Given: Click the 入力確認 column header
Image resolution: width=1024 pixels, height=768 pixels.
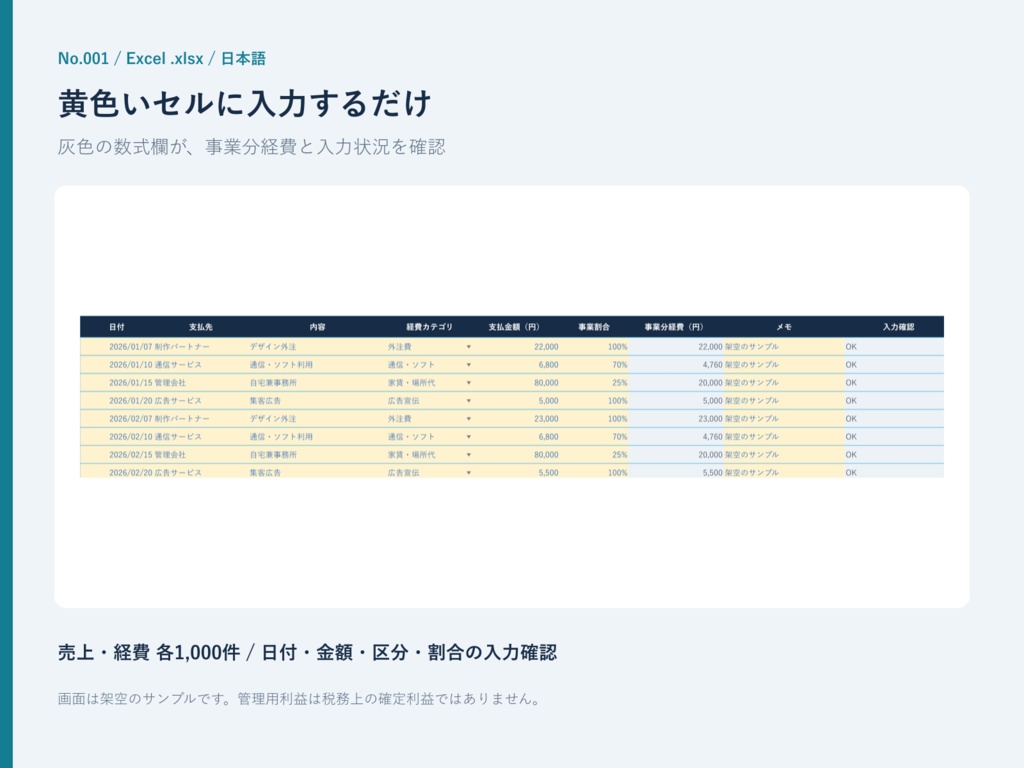Looking at the screenshot, I should (x=898, y=327).
